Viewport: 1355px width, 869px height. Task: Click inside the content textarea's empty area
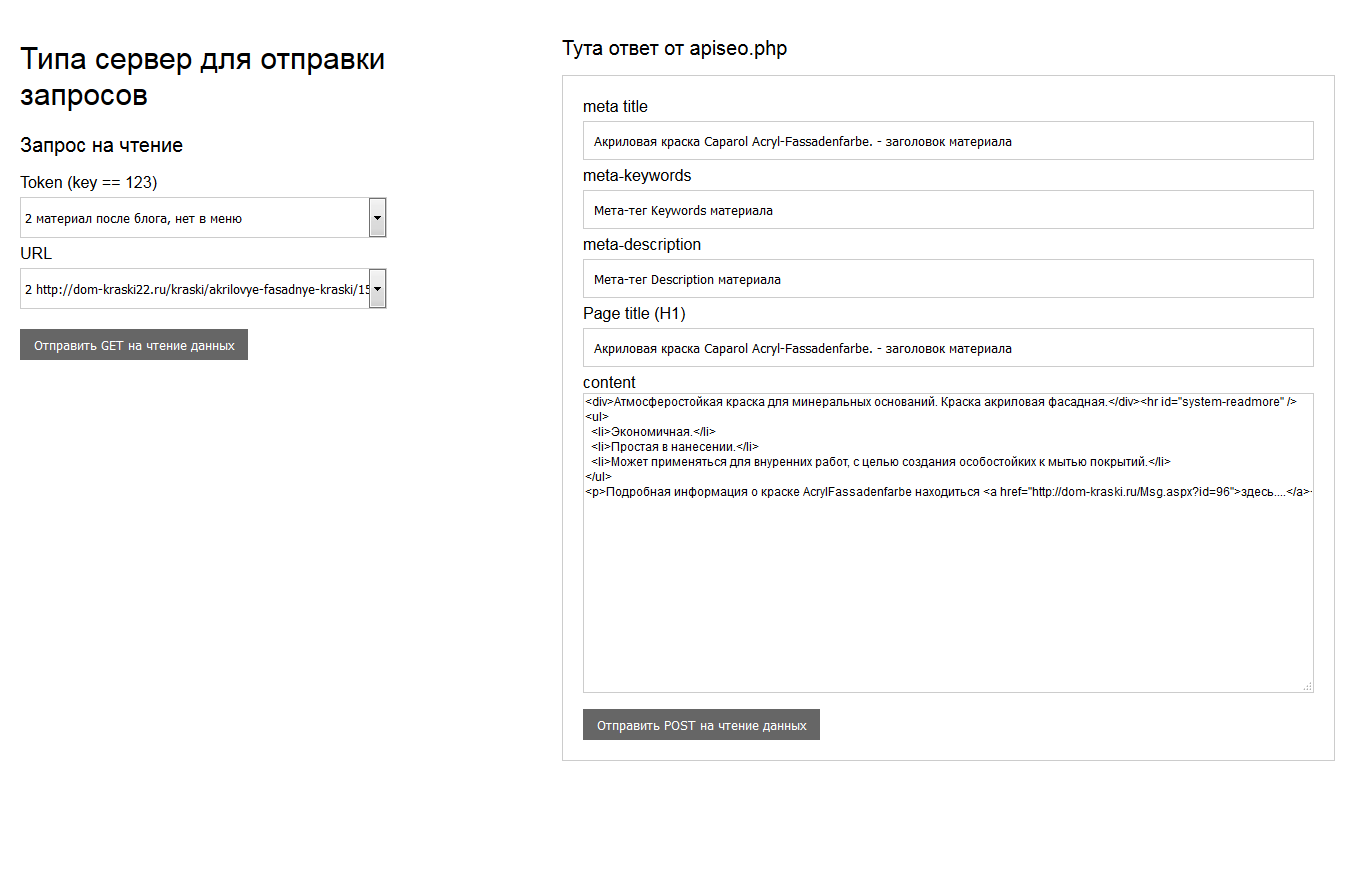click(x=947, y=600)
